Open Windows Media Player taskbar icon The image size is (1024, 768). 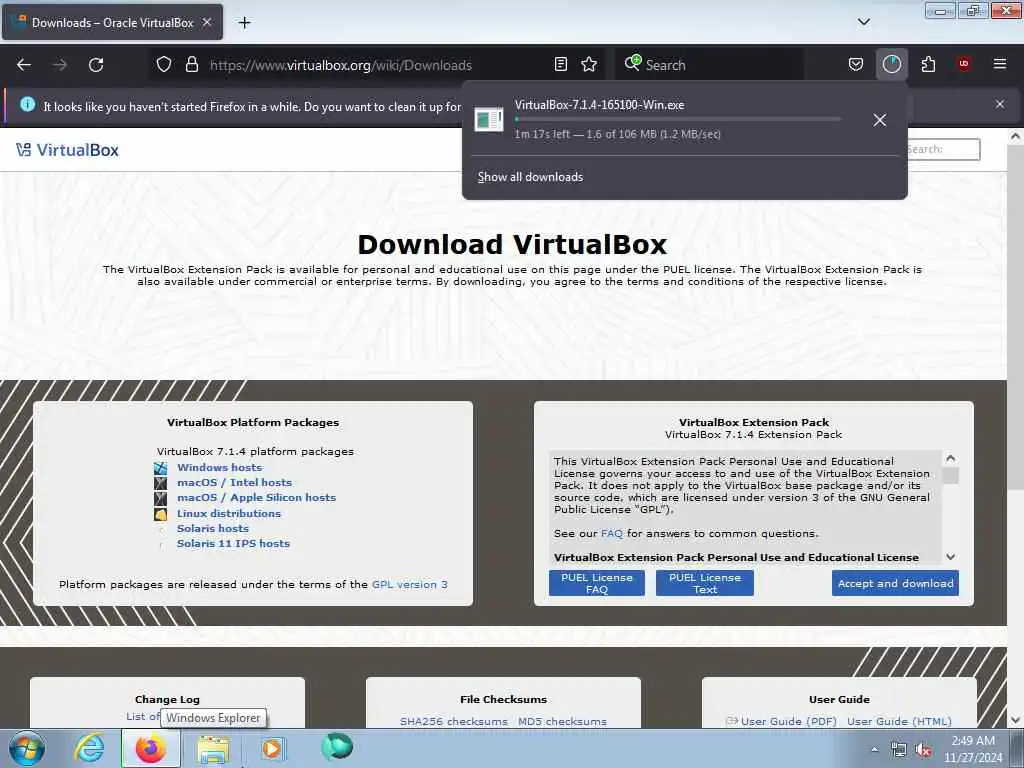coord(272,748)
